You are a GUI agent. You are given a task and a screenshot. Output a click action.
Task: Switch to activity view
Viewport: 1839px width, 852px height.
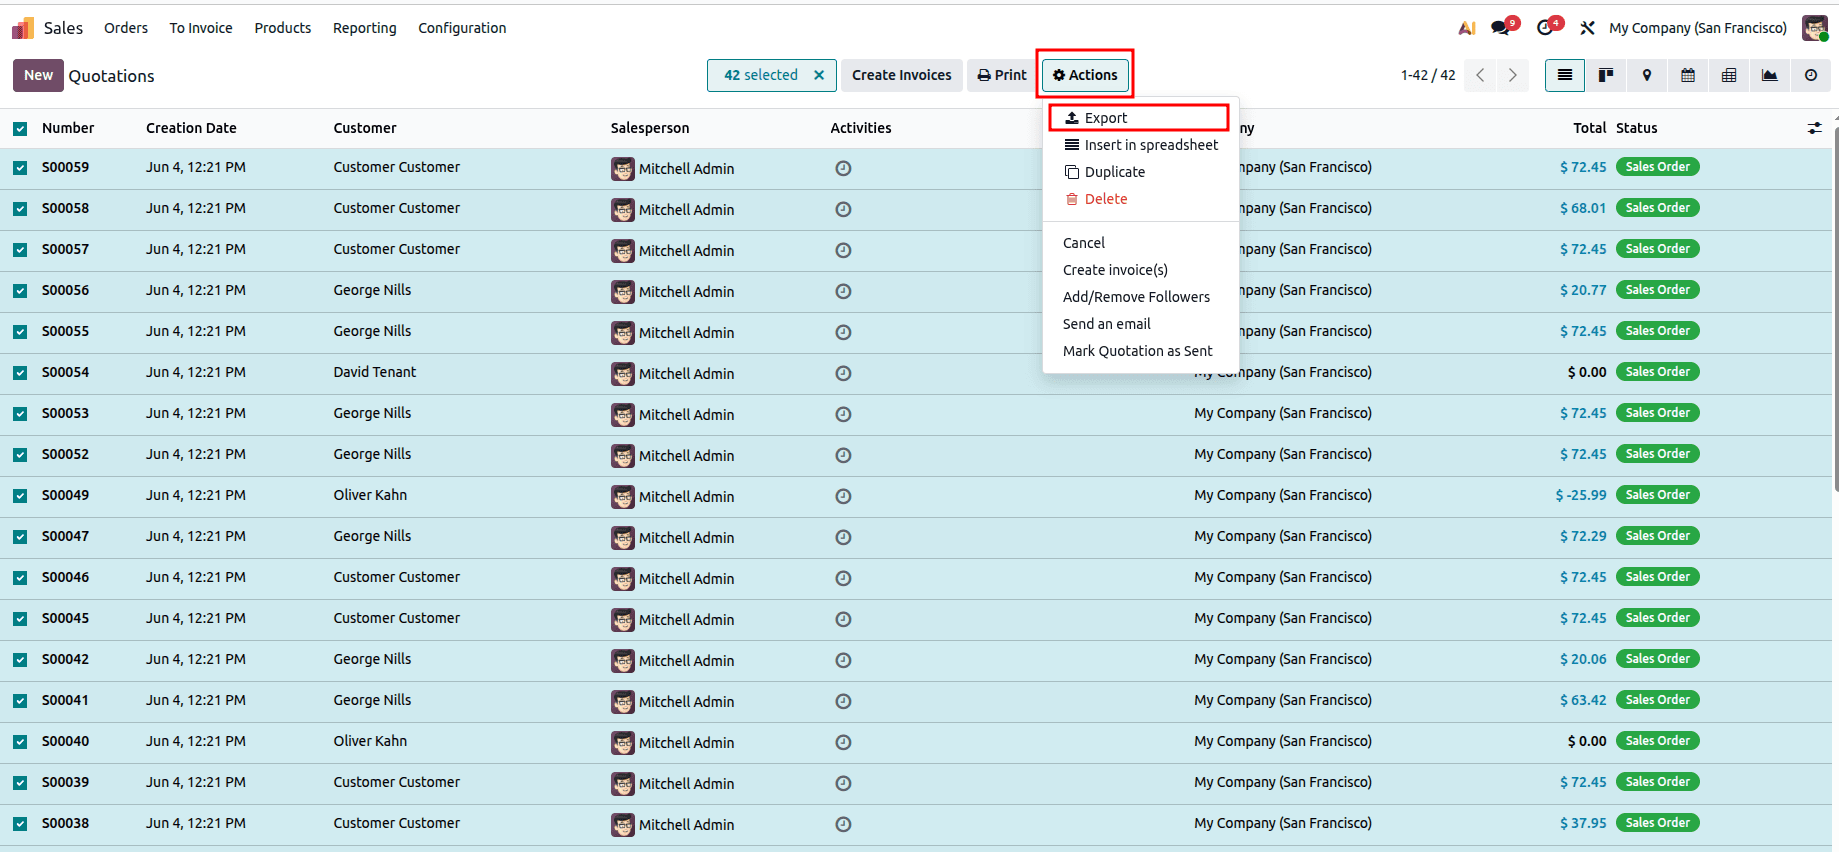(x=1811, y=75)
